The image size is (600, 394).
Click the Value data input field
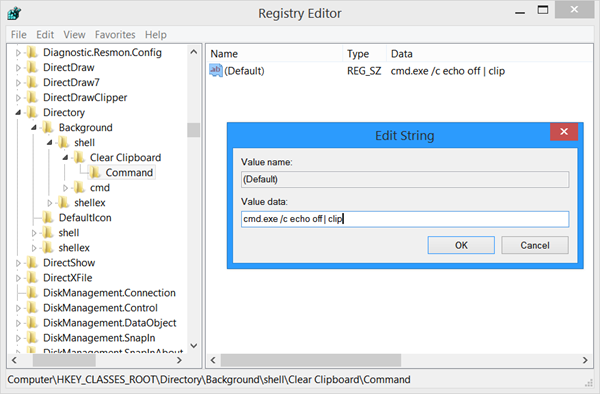(405, 219)
